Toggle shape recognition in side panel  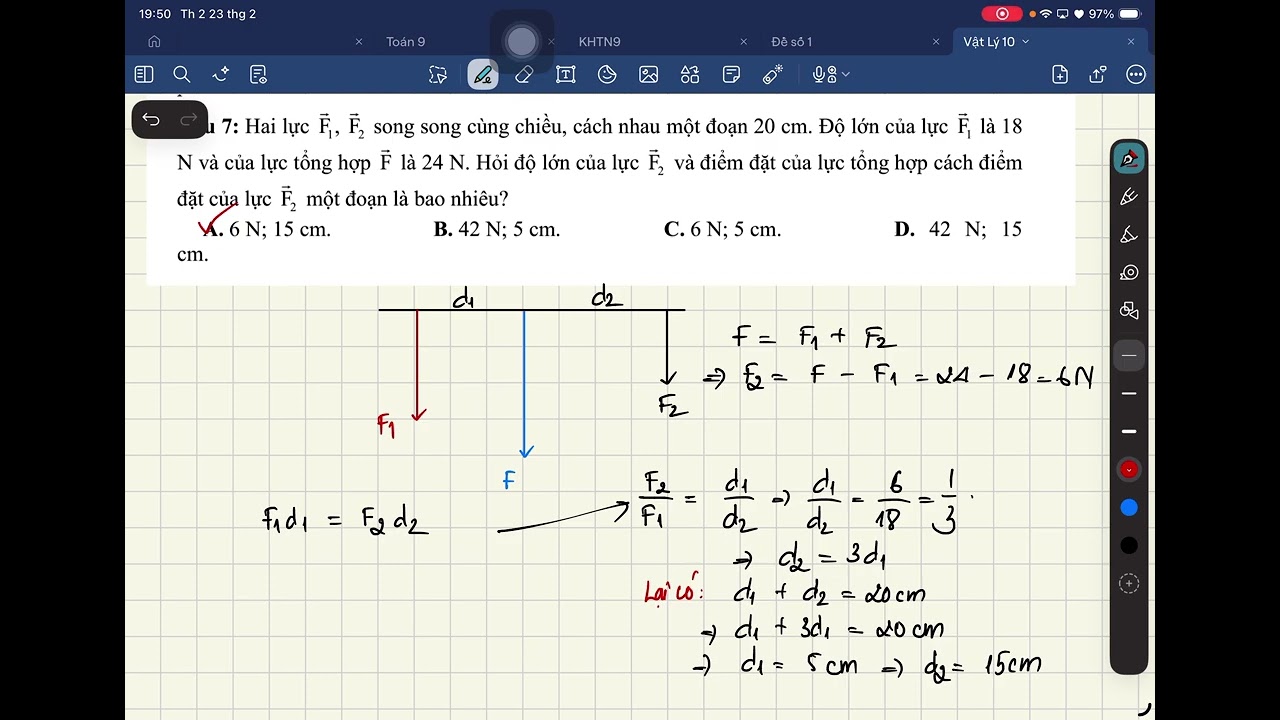(x=1129, y=310)
